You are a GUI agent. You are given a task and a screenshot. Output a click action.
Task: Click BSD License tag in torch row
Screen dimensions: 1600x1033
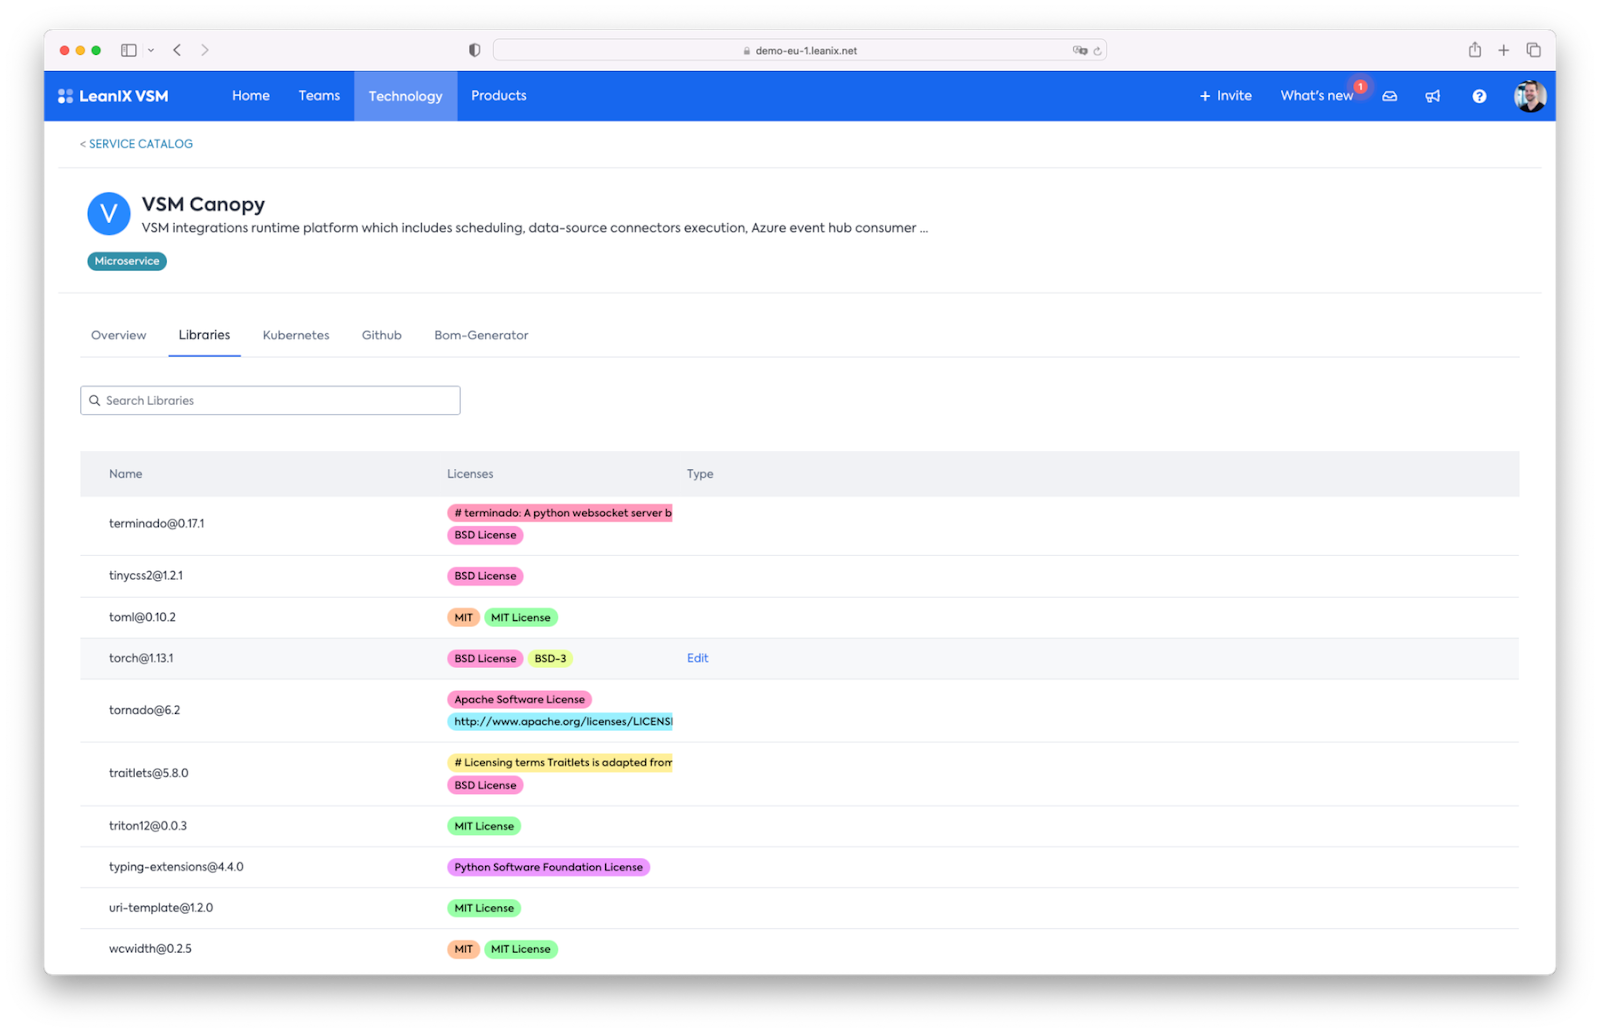pyautogui.click(x=485, y=658)
